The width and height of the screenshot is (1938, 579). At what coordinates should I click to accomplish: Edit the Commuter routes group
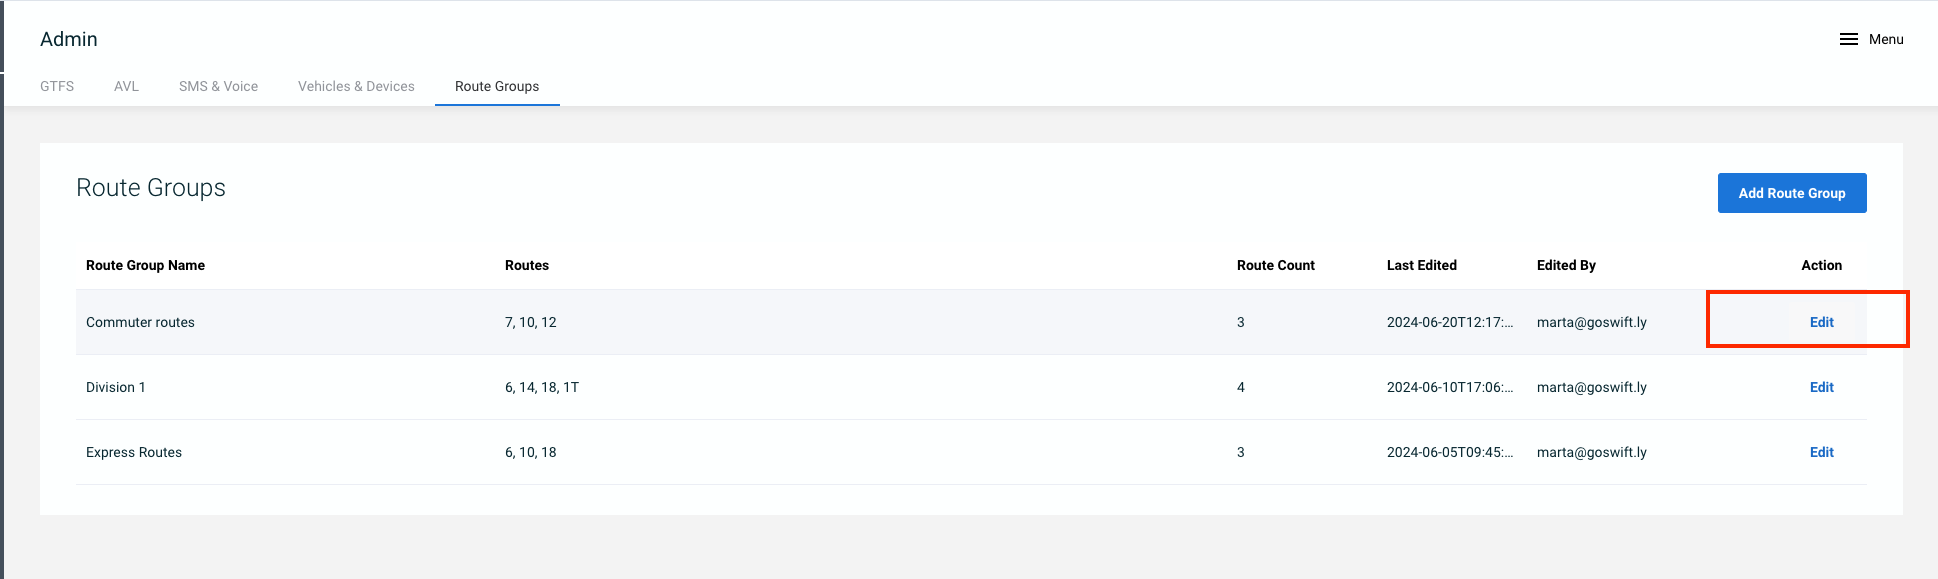pos(1821,322)
